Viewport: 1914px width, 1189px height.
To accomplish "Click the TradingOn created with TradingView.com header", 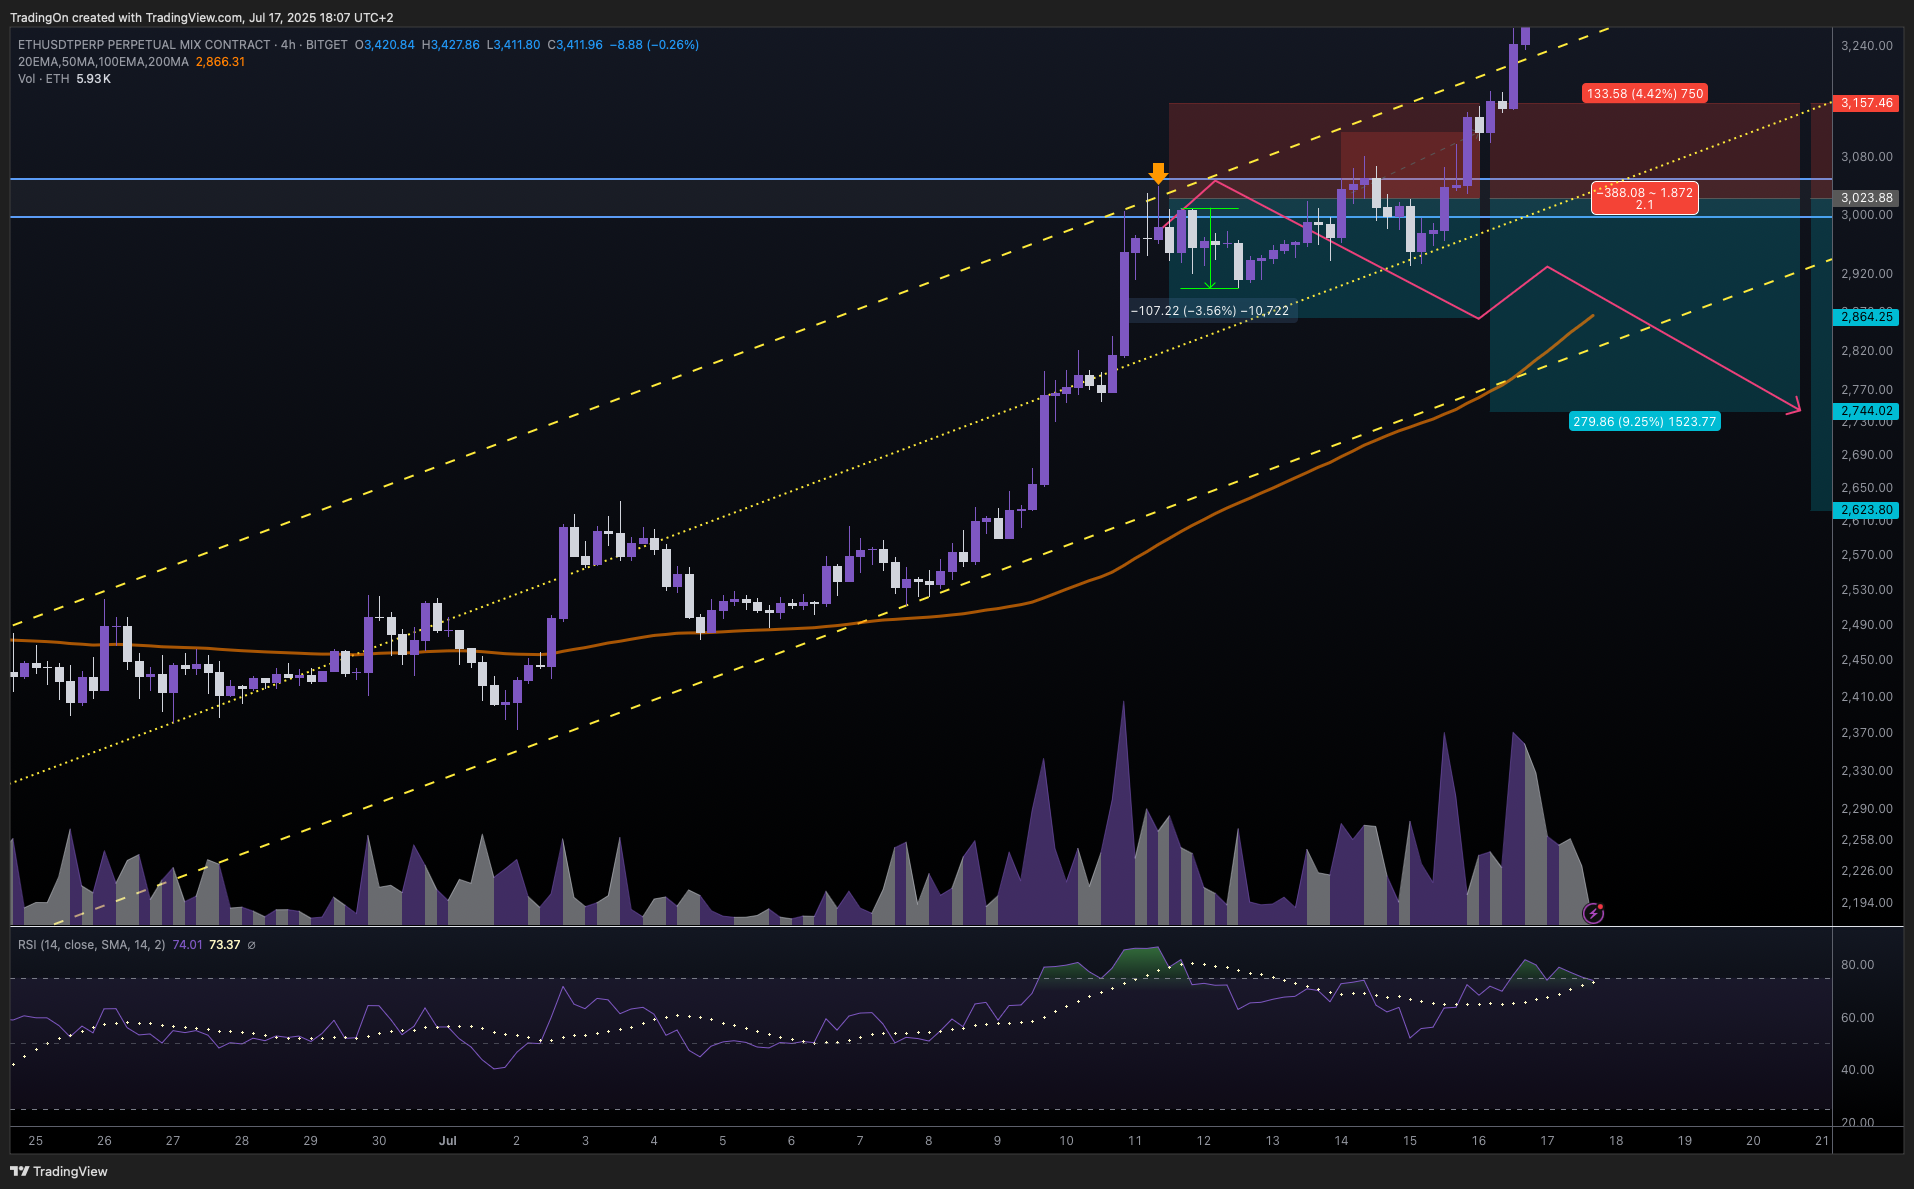I will point(202,18).
